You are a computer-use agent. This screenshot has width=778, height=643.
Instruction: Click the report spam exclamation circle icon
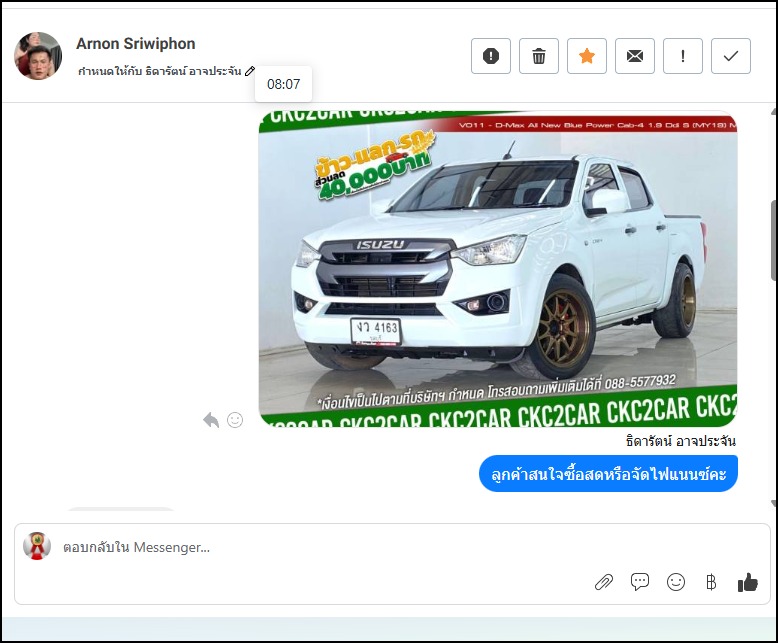pyautogui.click(x=491, y=56)
